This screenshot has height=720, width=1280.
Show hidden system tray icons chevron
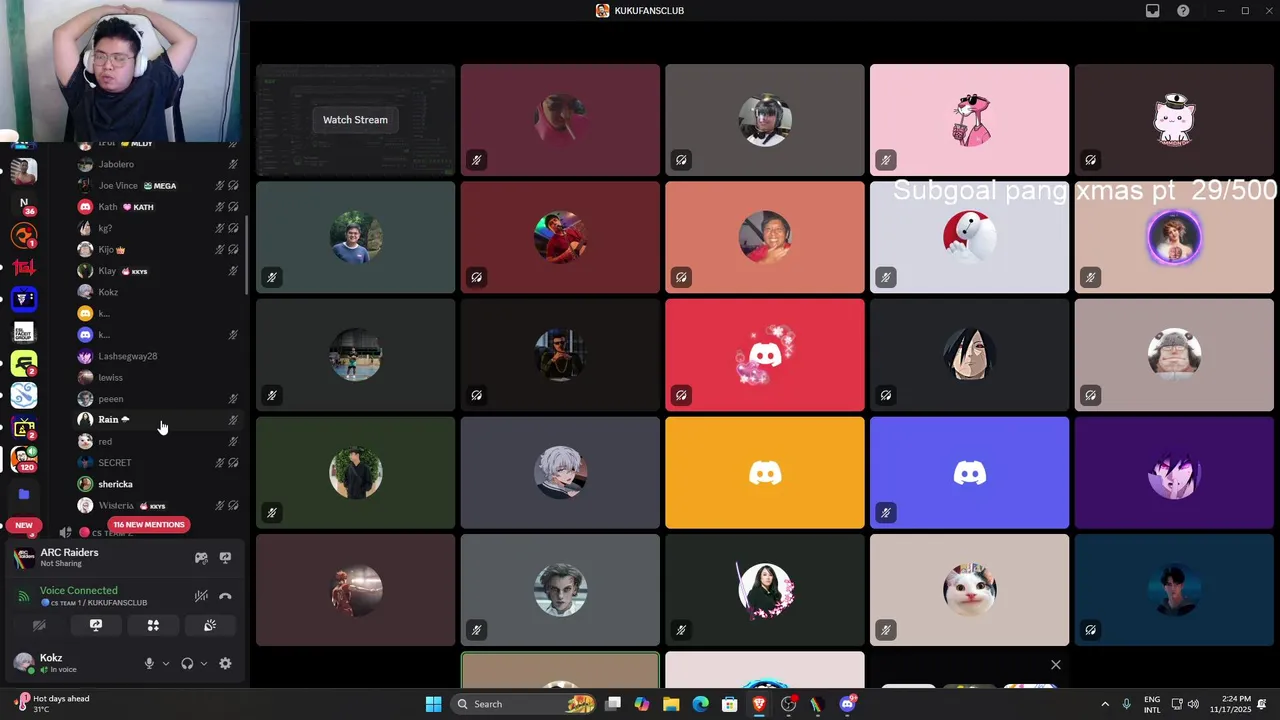pyautogui.click(x=1105, y=704)
